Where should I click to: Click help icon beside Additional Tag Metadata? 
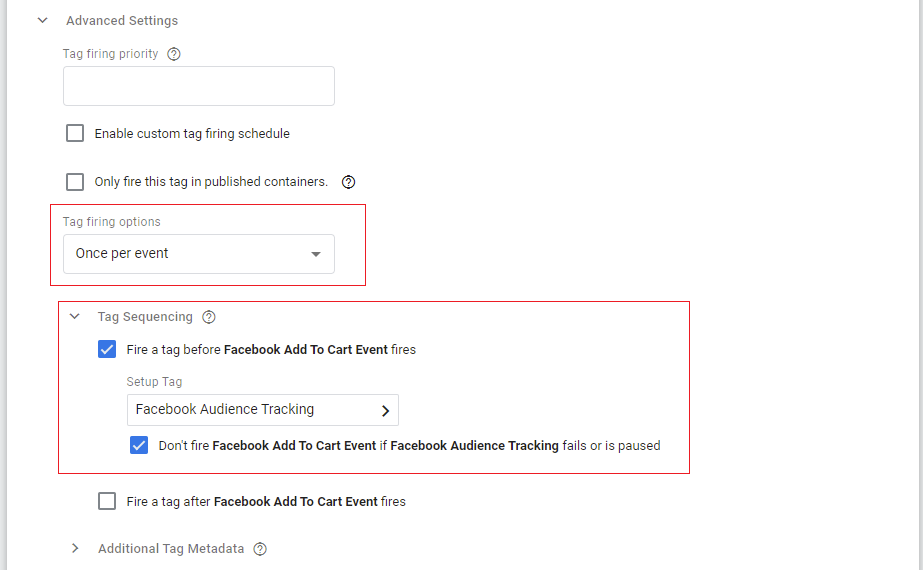(260, 549)
